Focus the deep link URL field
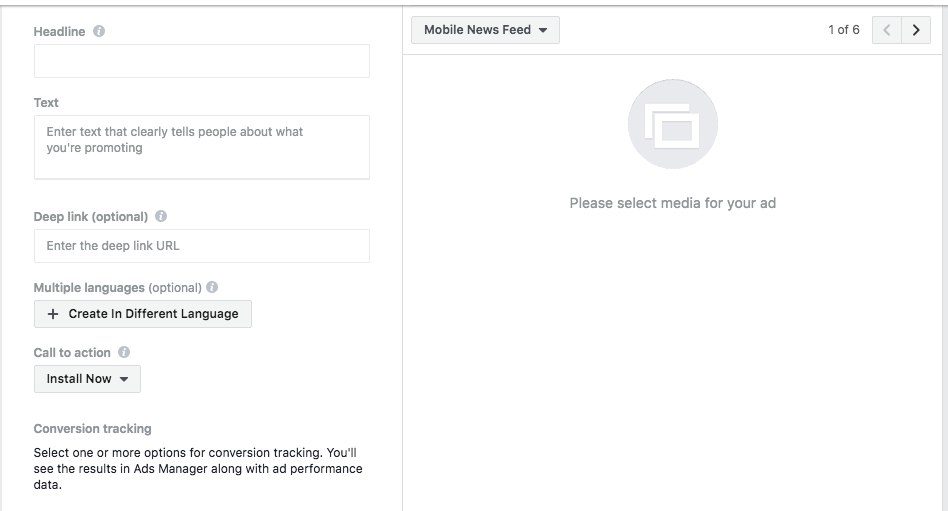Image resolution: width=948 pixels, height=511 pixels. [202, 246]
